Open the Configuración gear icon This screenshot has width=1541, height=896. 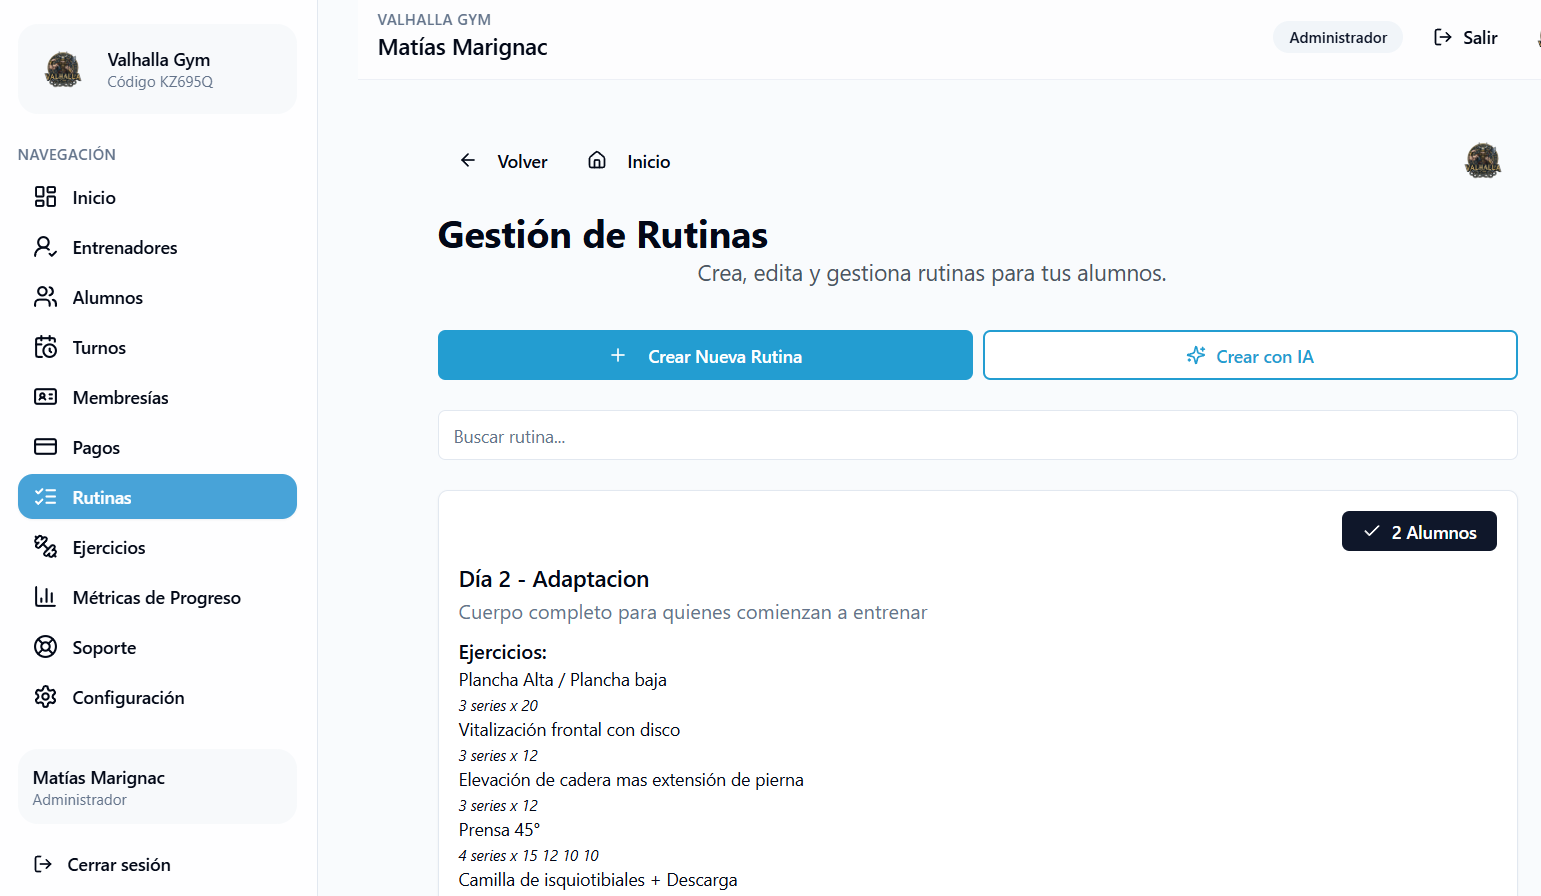pos(45,697)
